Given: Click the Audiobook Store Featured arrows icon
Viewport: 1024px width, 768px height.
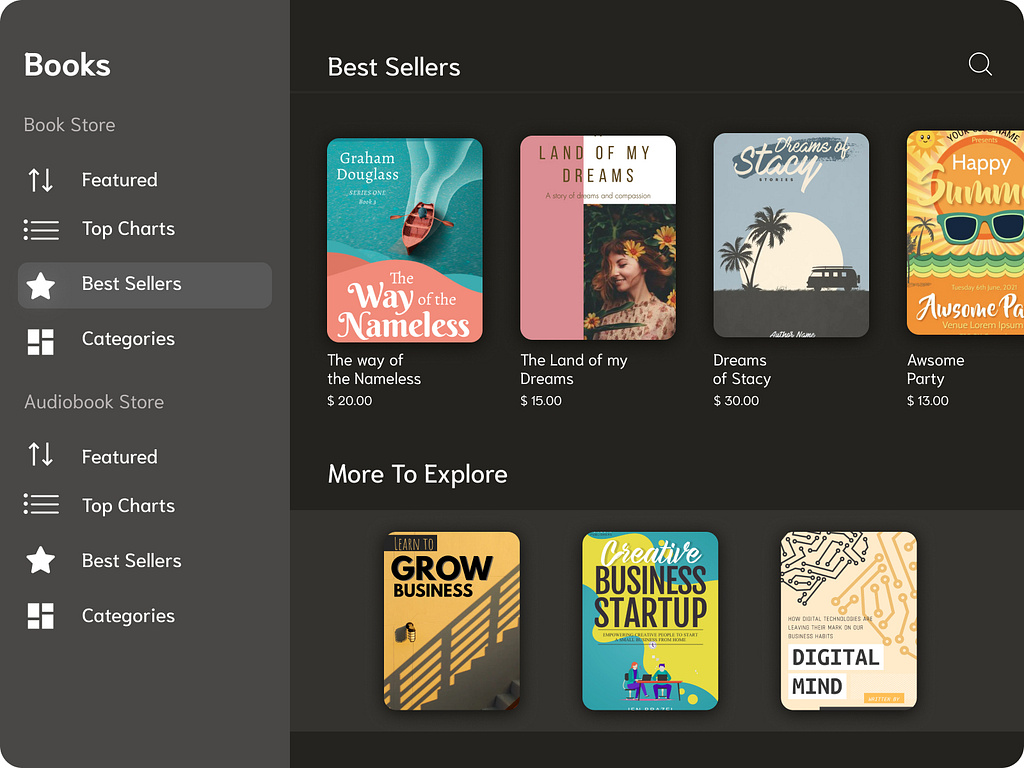Looking at the screenshot, I should [41, 455].
